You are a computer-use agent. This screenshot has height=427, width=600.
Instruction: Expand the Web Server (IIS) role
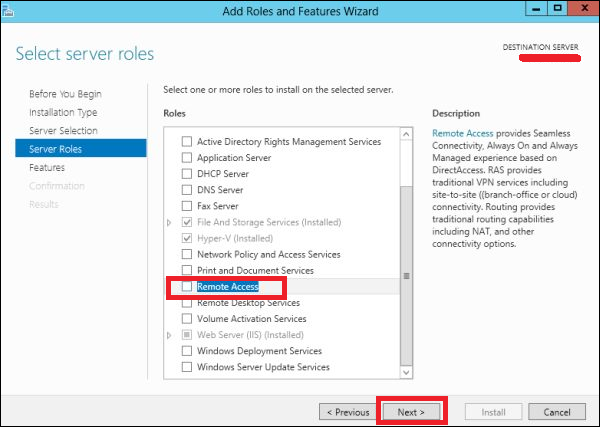click(x=169, y=335)
